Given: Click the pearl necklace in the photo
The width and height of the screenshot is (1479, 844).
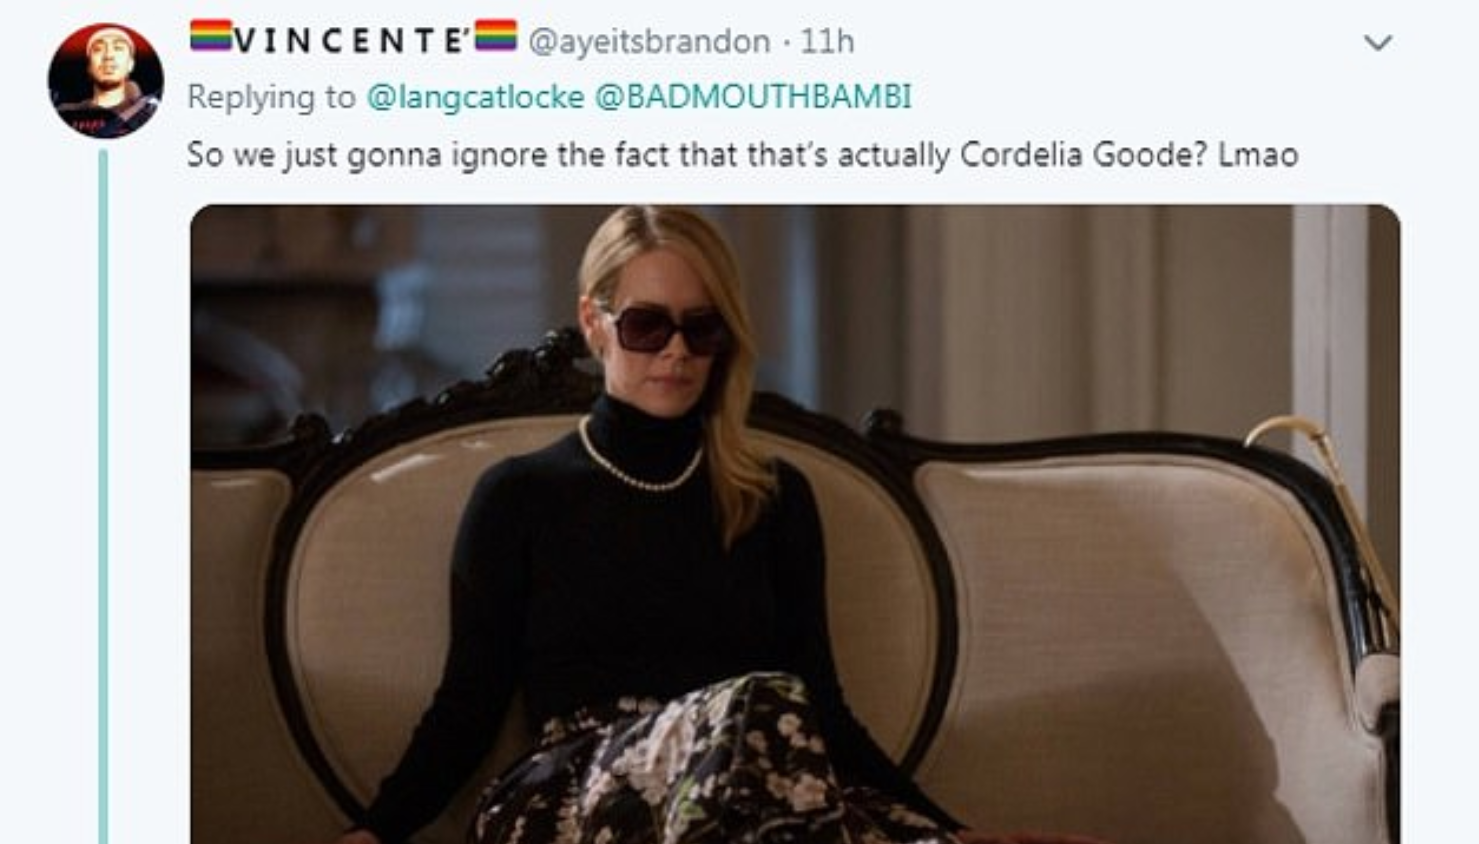Looking at the screenshot, I should coord(640,463).
